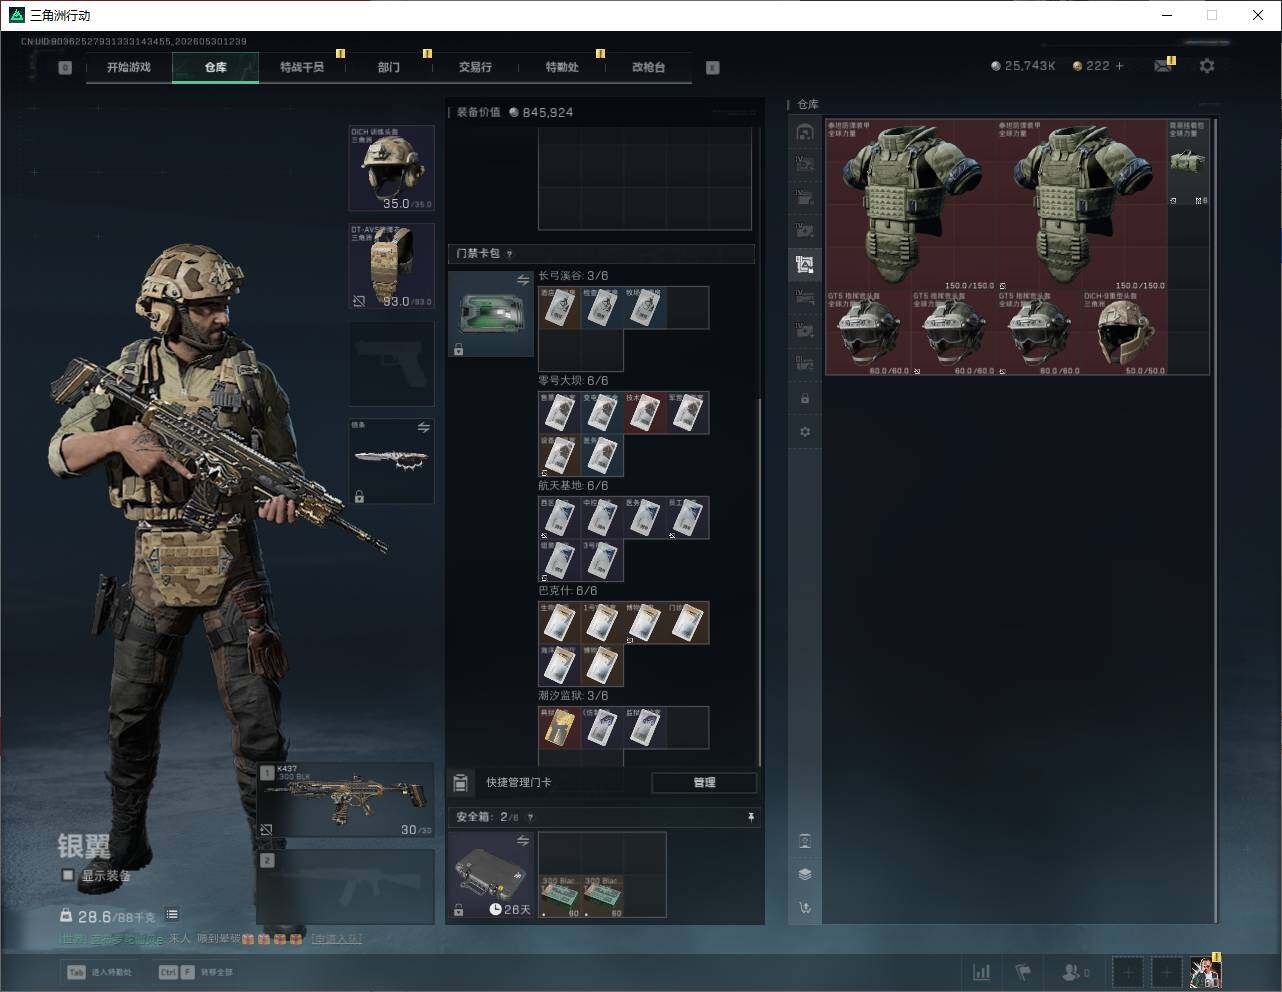1282x992 pixels.
Task: Switch to the 仓库 tab
Action: (216, 67)
